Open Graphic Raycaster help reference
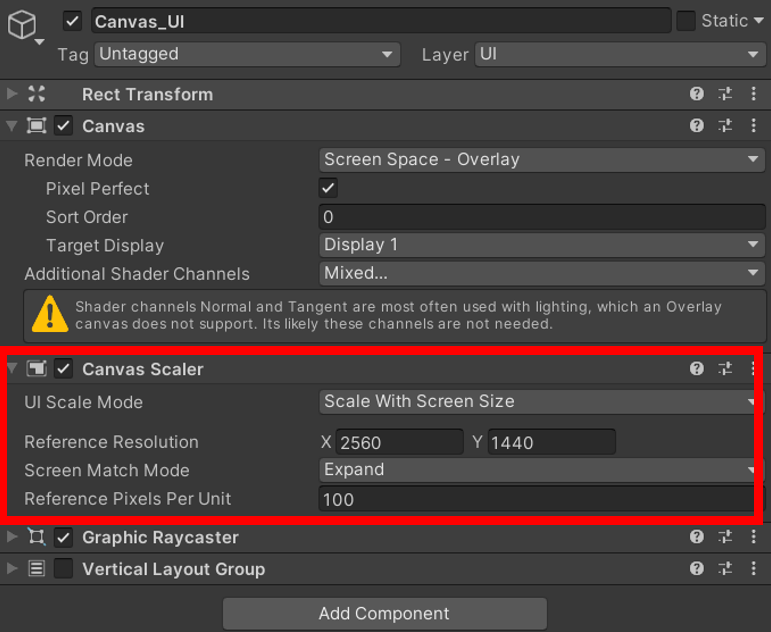 click(x=696, y=537)
